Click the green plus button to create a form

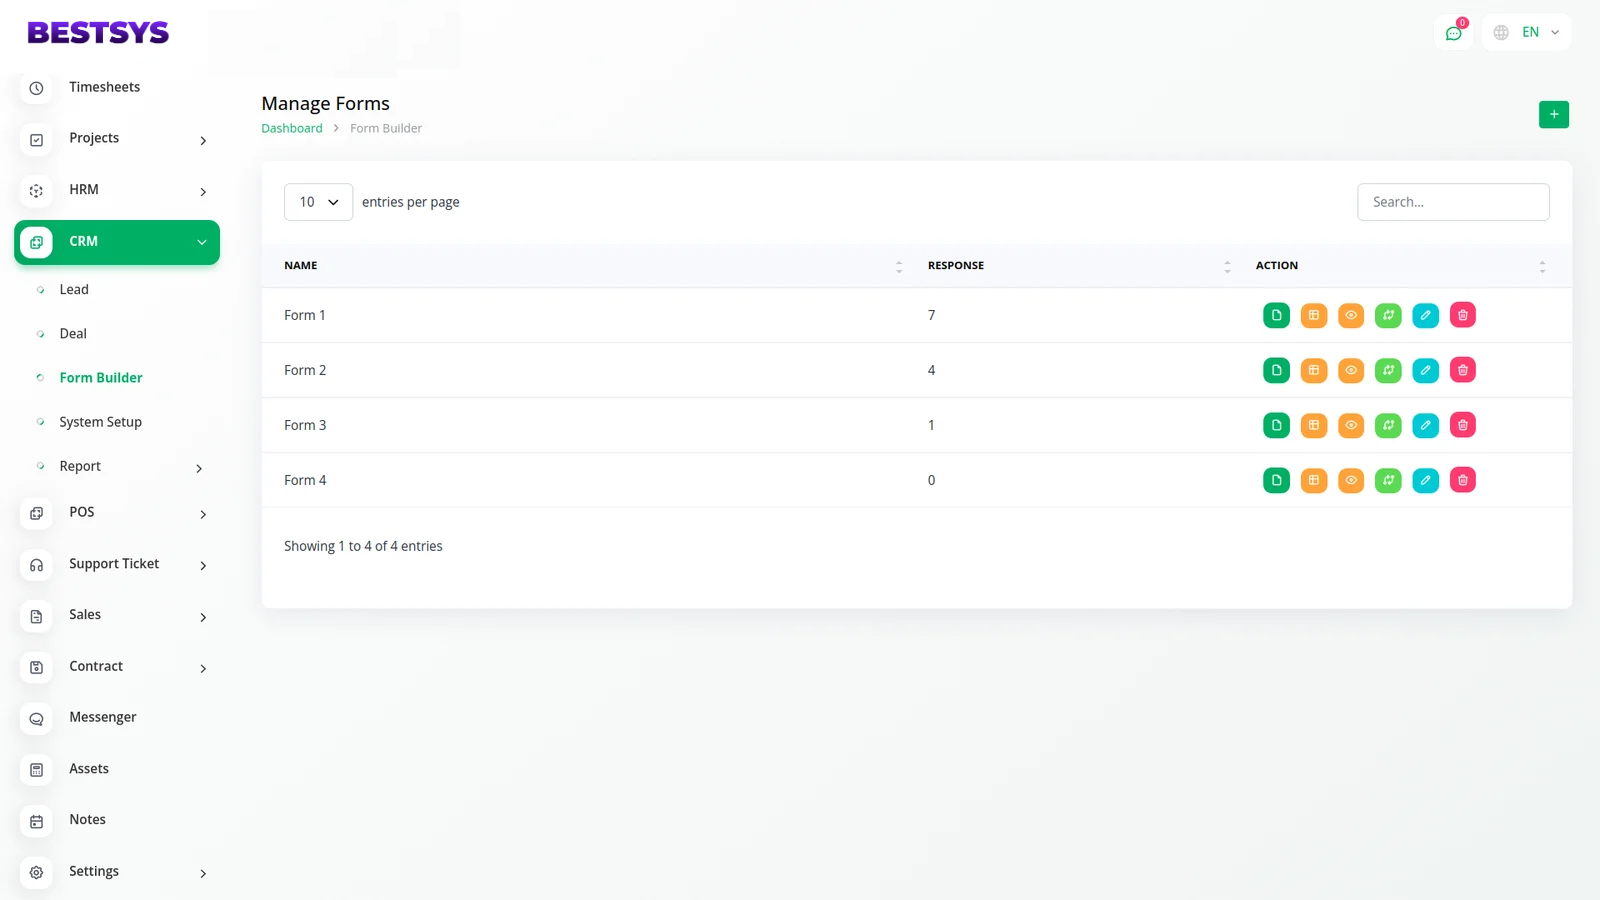point(1553,115)
